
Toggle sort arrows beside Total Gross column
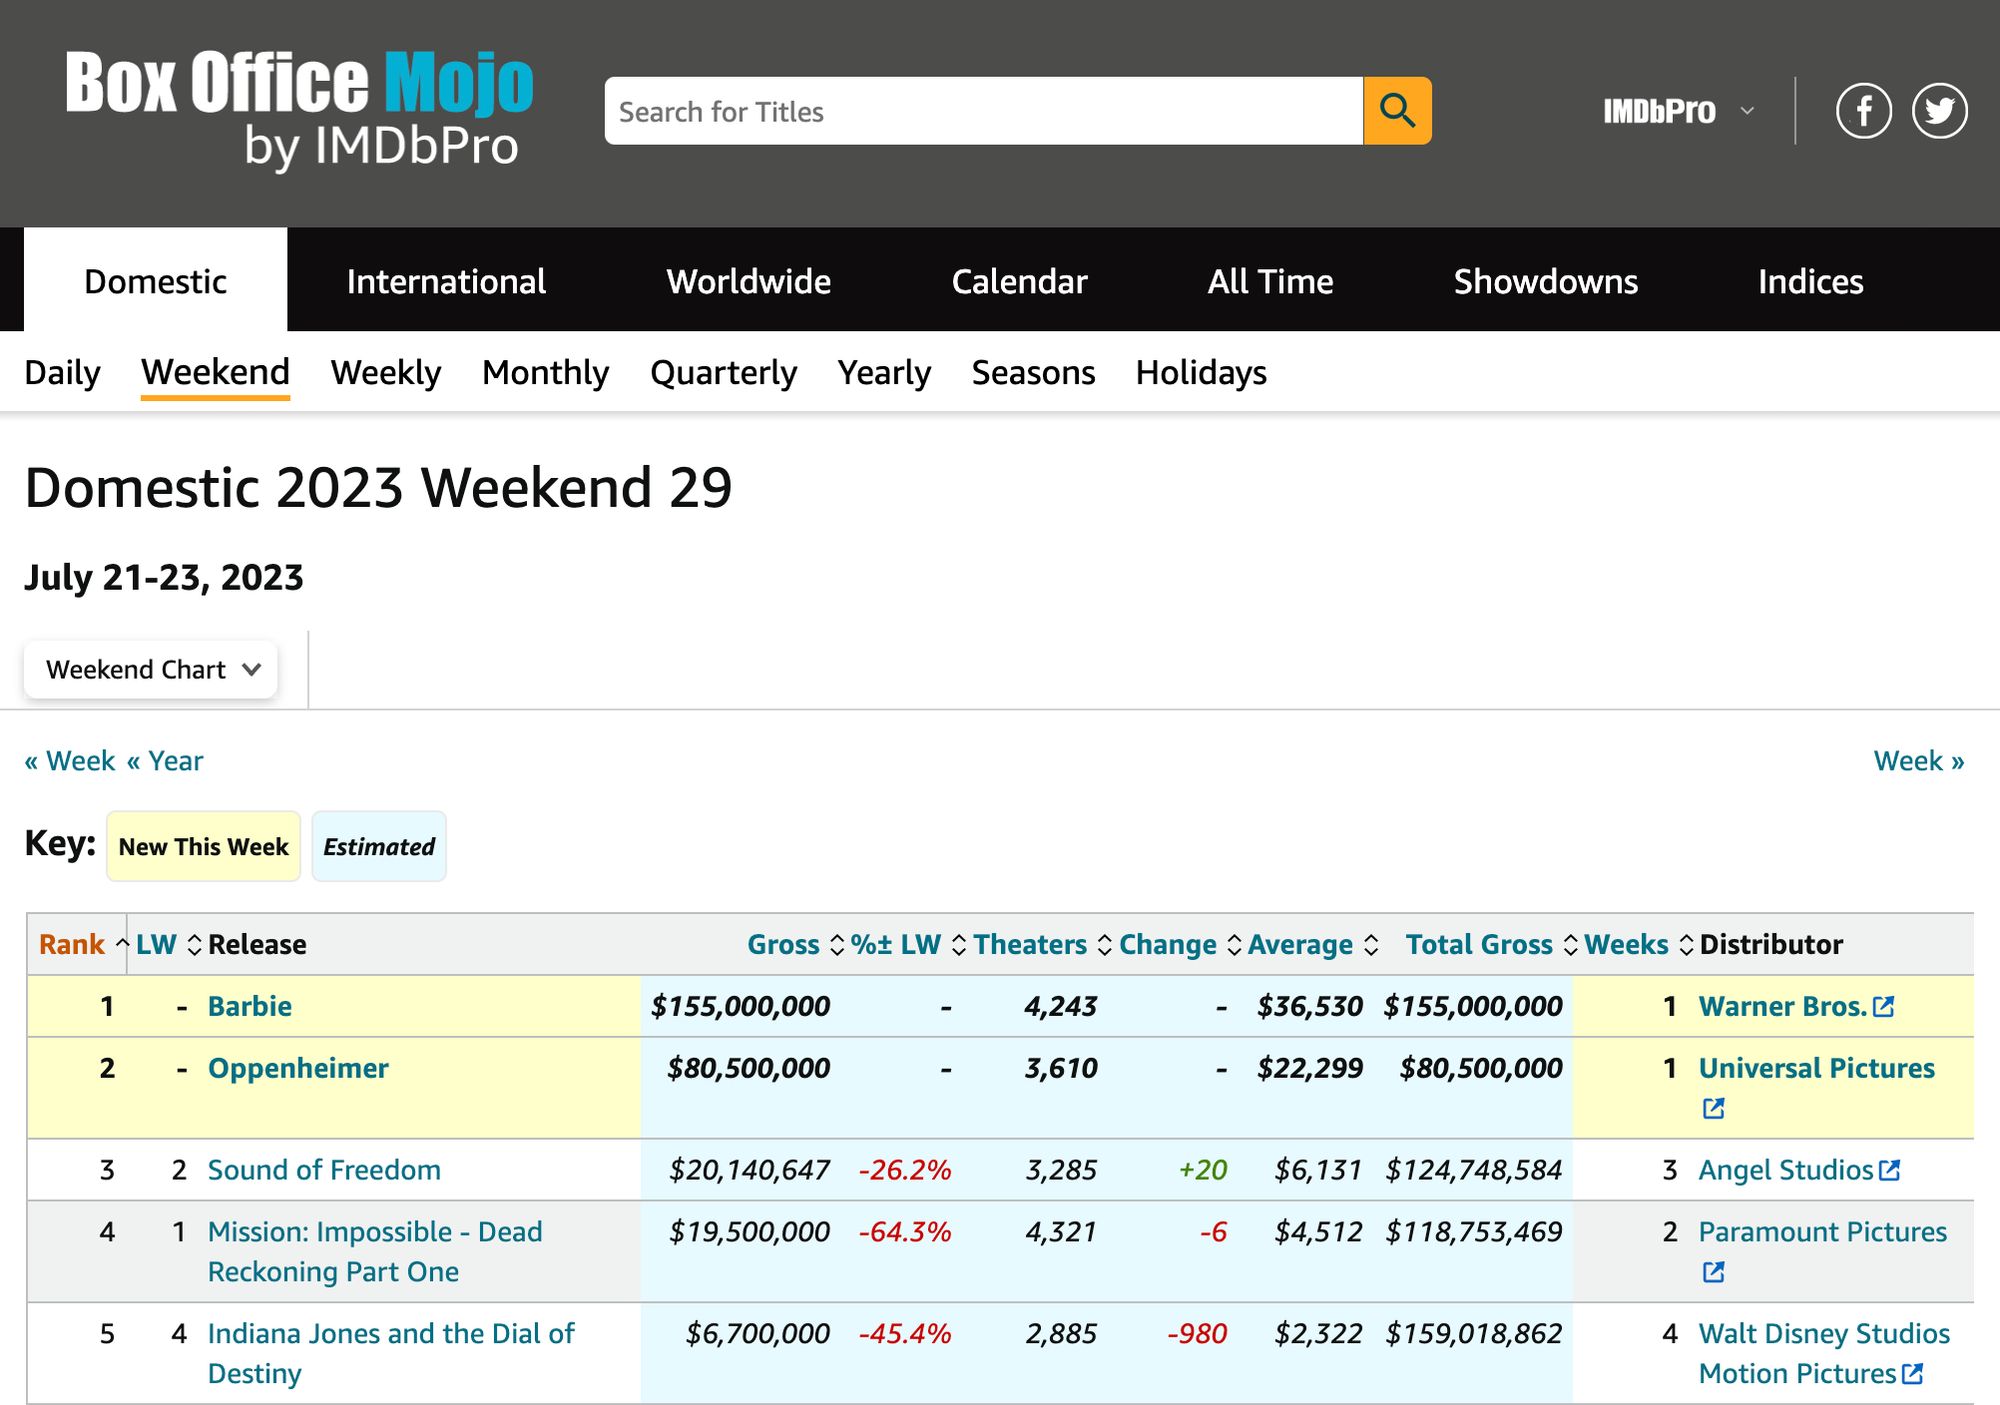[x=1570, y=945]
